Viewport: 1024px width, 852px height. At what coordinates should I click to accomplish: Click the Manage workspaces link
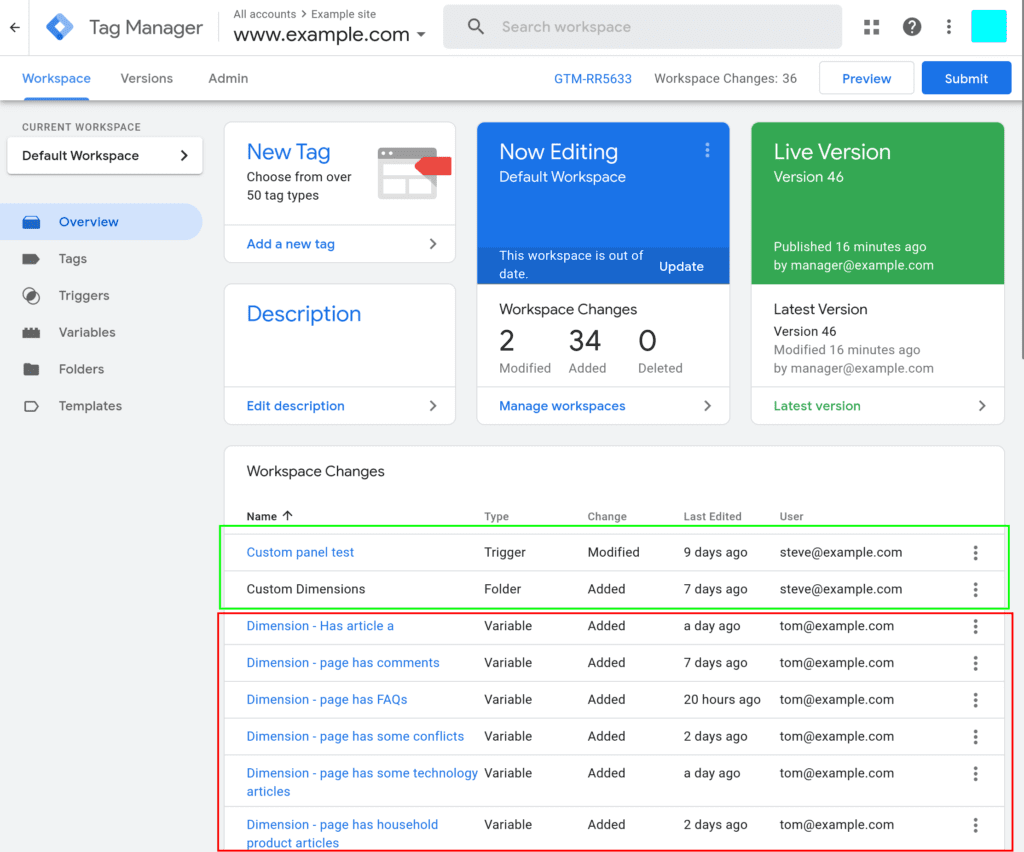point(562,405)
